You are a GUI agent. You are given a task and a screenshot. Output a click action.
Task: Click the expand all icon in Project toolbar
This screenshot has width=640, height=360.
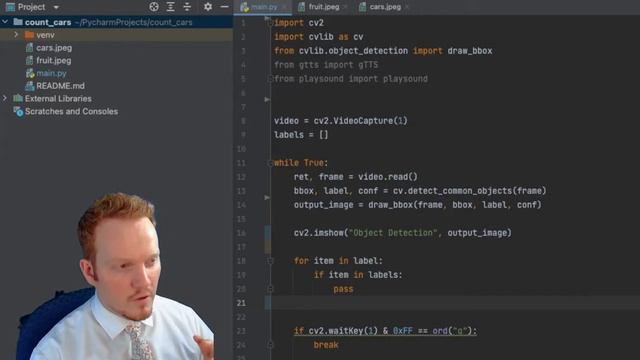click(x=171, y=7)
